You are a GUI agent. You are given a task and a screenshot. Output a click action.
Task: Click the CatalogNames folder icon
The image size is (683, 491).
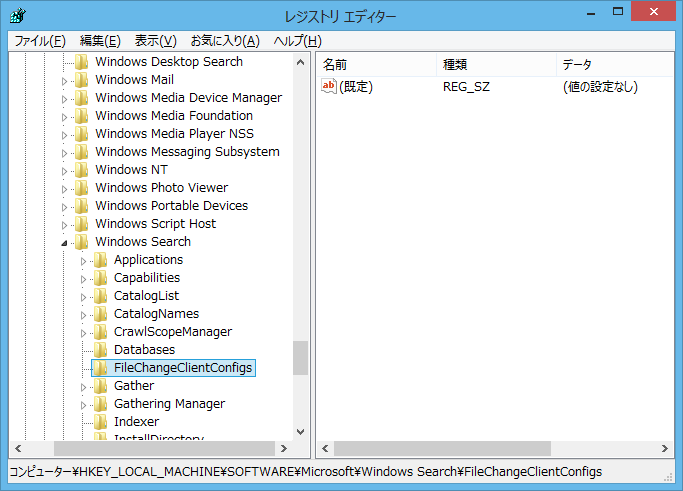tap(100, 314)
